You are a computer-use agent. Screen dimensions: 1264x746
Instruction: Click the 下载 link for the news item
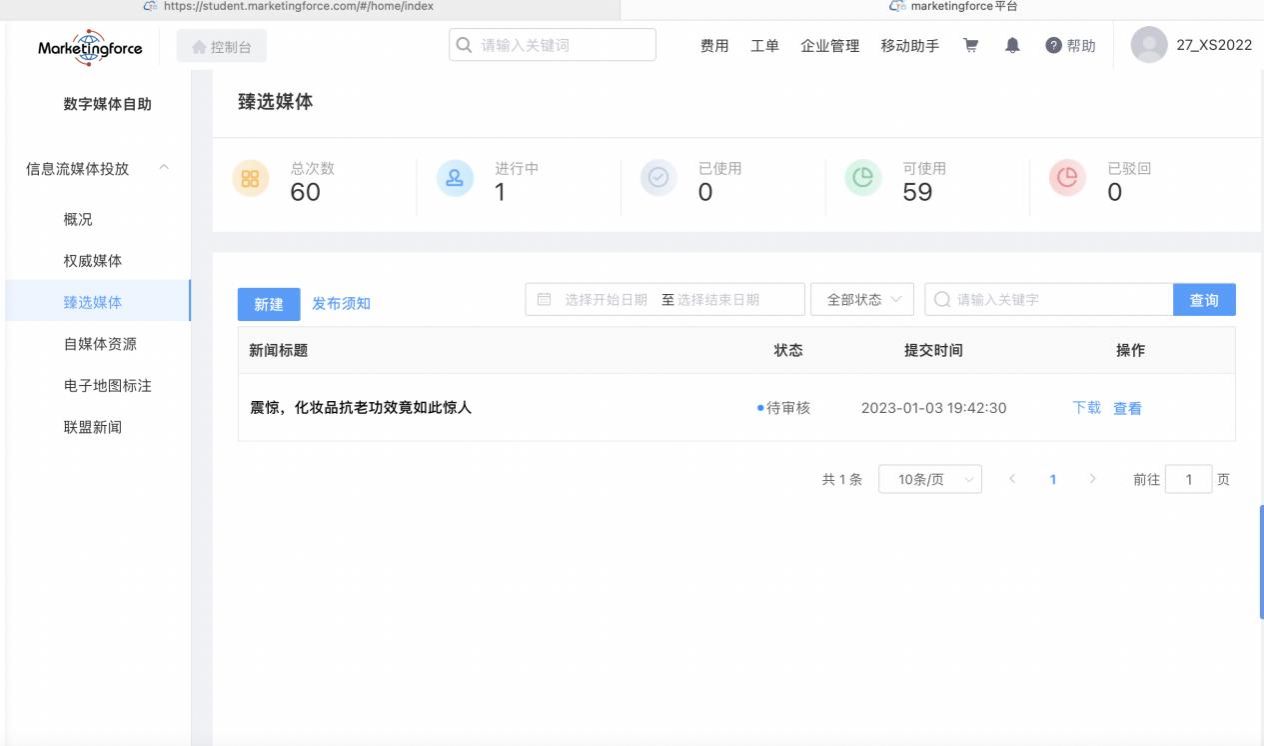(1086, 408)
